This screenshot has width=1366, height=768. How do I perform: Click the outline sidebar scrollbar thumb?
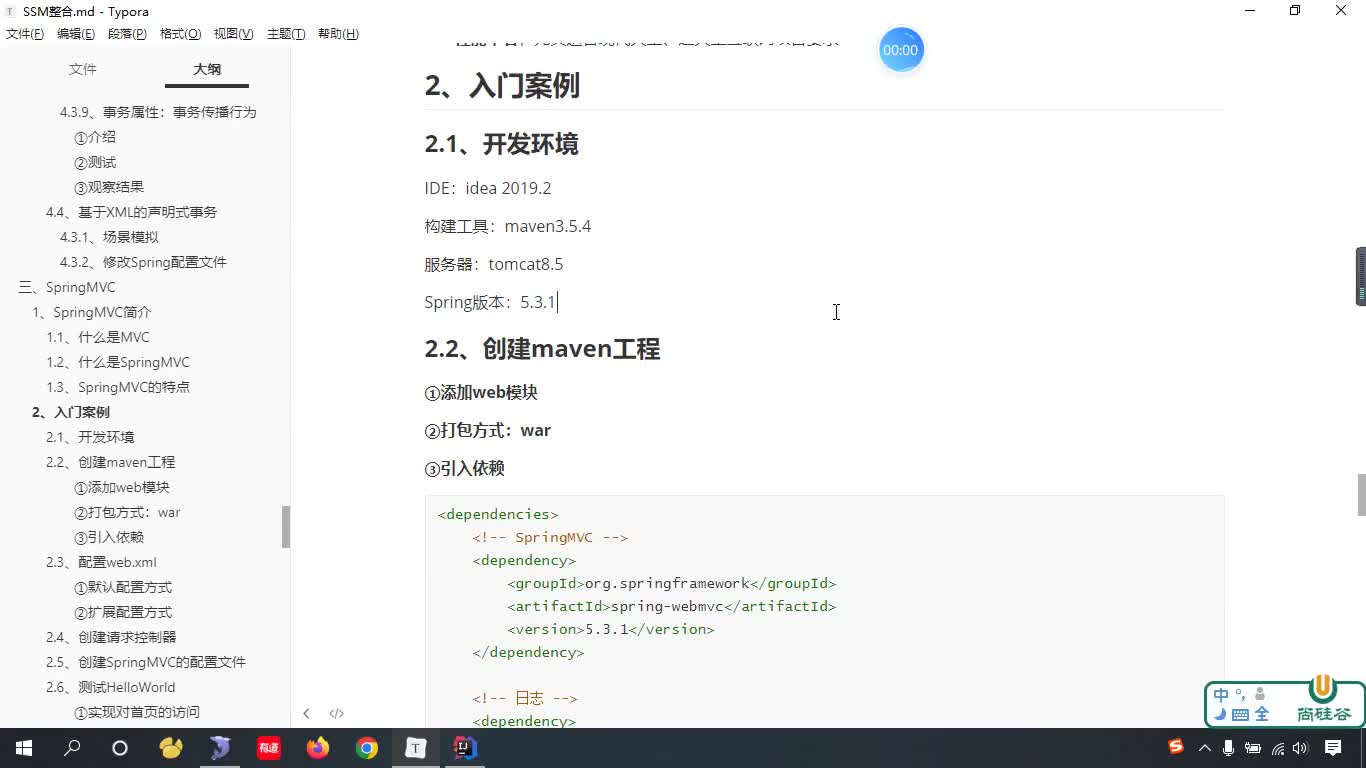click(286, 526)
